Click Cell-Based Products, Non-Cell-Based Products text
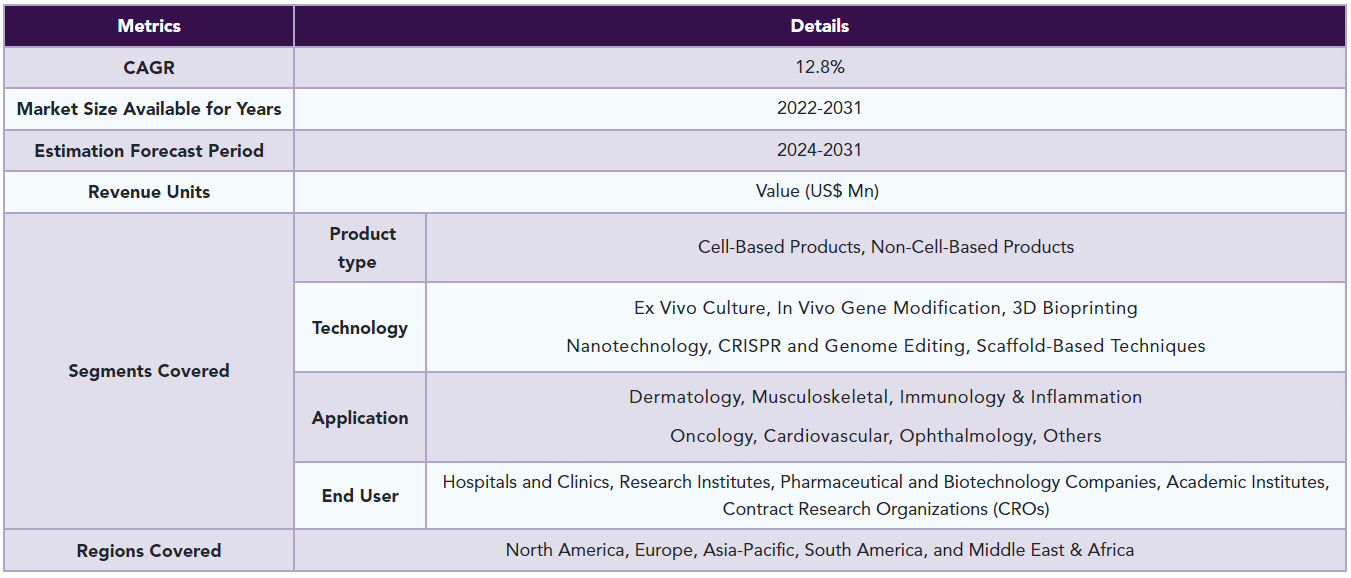Screen dimensions: 1351x578 coord(886,247)
